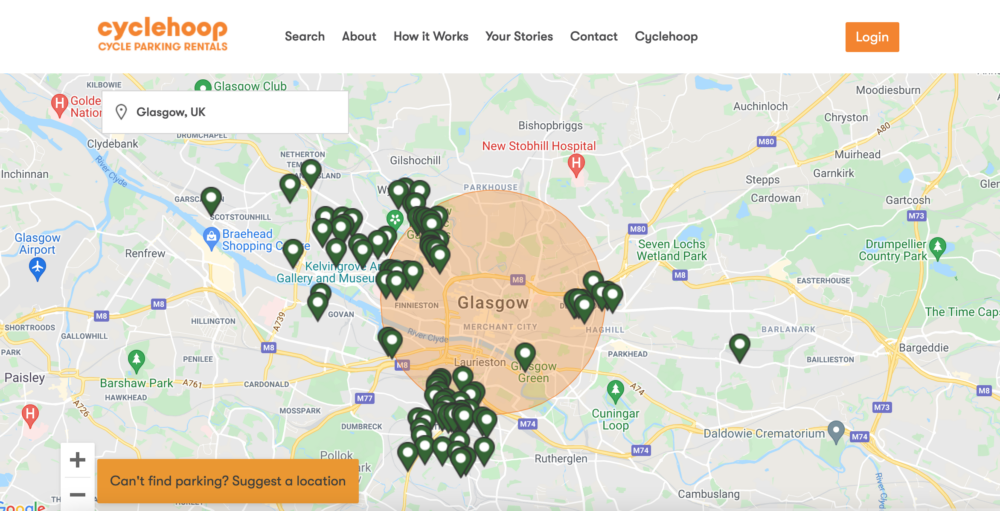Select parking marker near Scotstounhill
This screenshot has height=511, width=1000.
(211, 201)
